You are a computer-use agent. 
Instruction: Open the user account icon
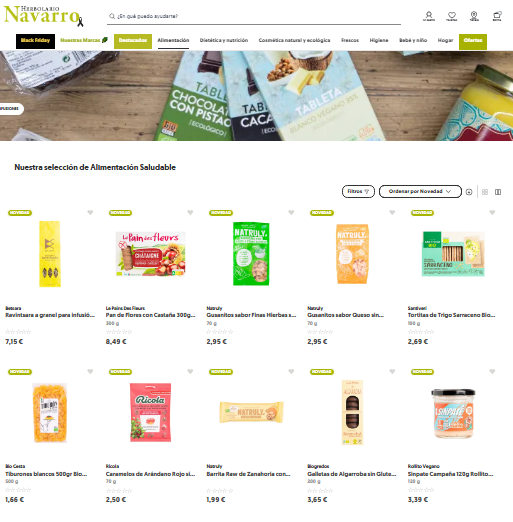429,16
